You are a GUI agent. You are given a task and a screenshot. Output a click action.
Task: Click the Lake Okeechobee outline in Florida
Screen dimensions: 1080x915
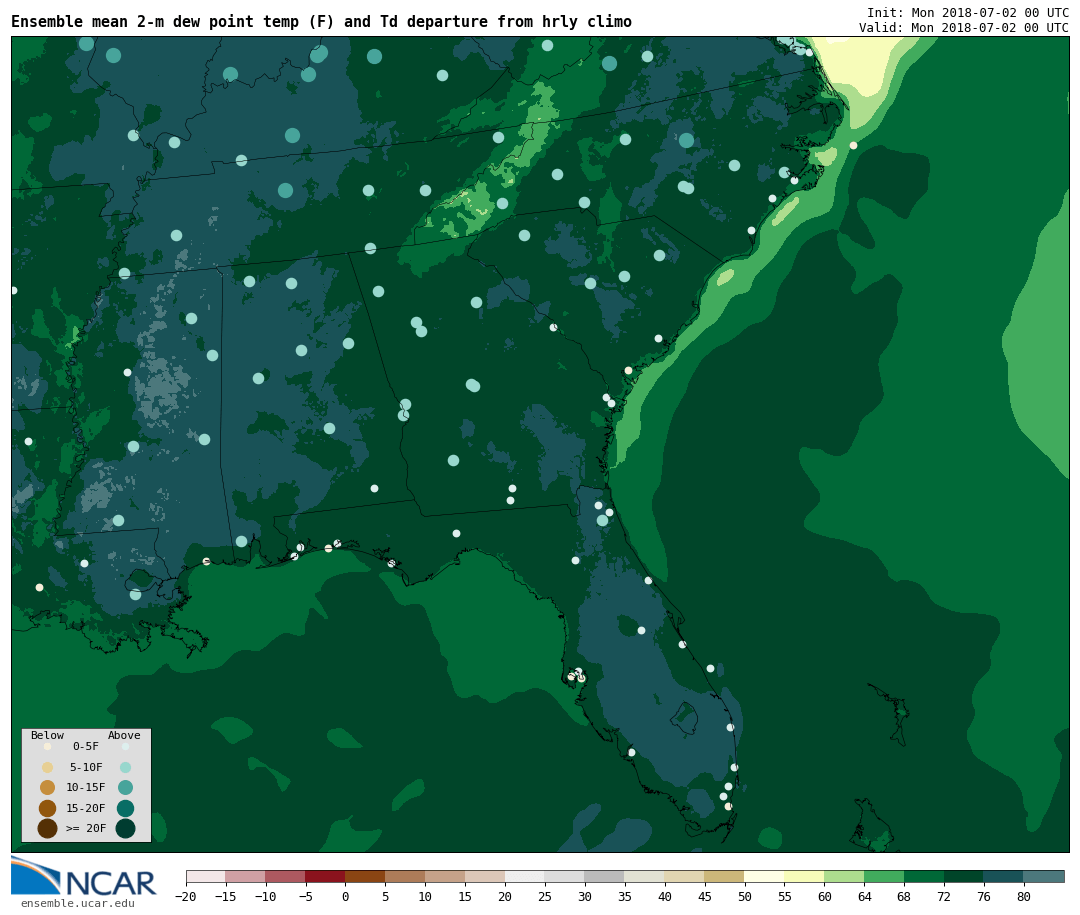coord(685,717)
